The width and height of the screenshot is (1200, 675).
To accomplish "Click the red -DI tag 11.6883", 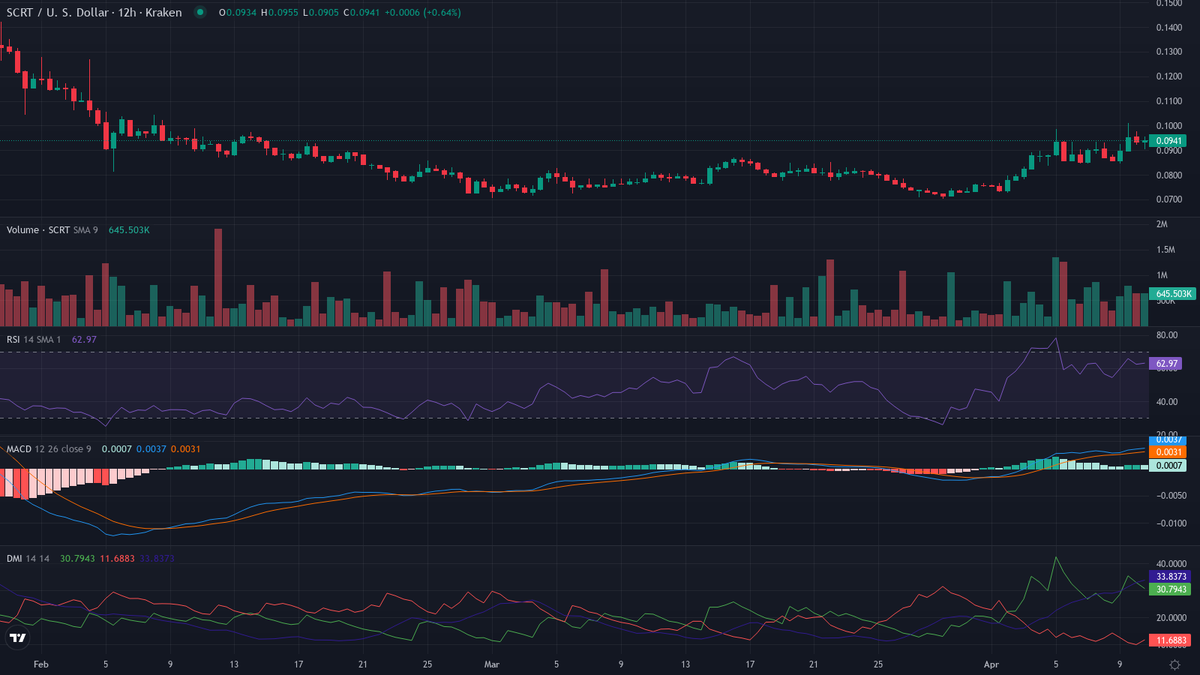I will (x=1169, y=639).
